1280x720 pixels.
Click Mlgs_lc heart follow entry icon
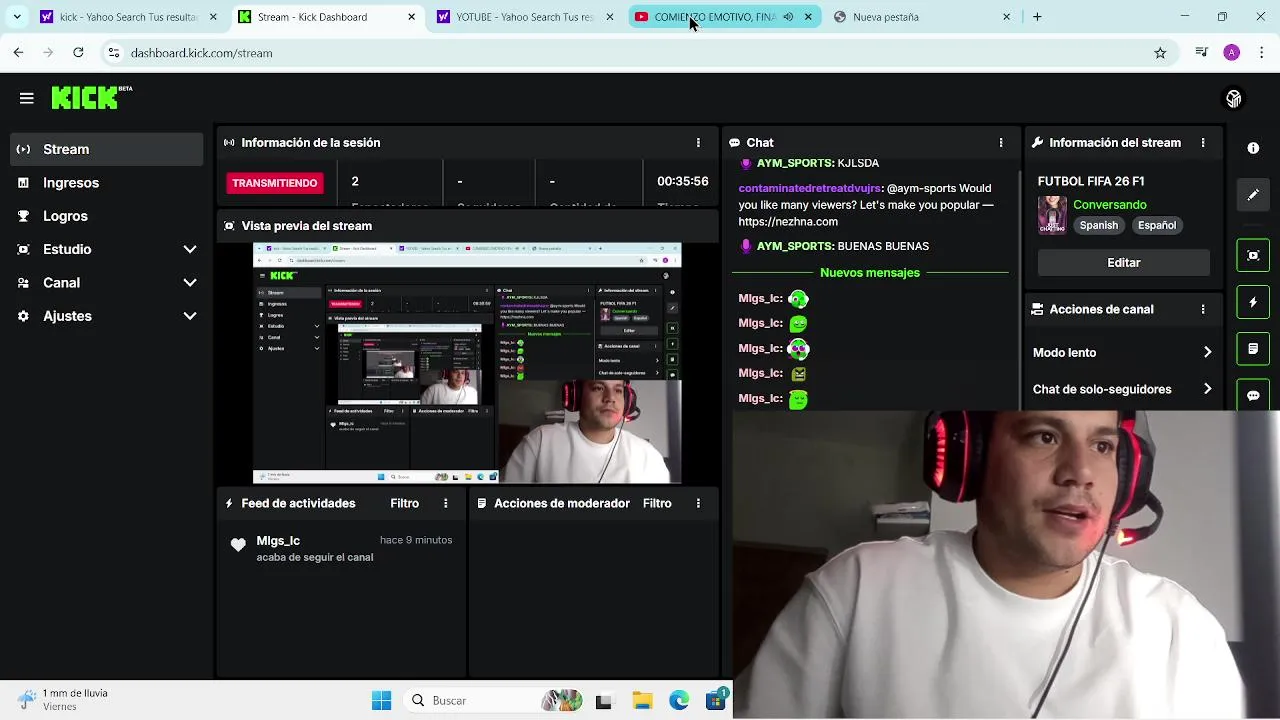pyautogui.click(x=238, y=545)
